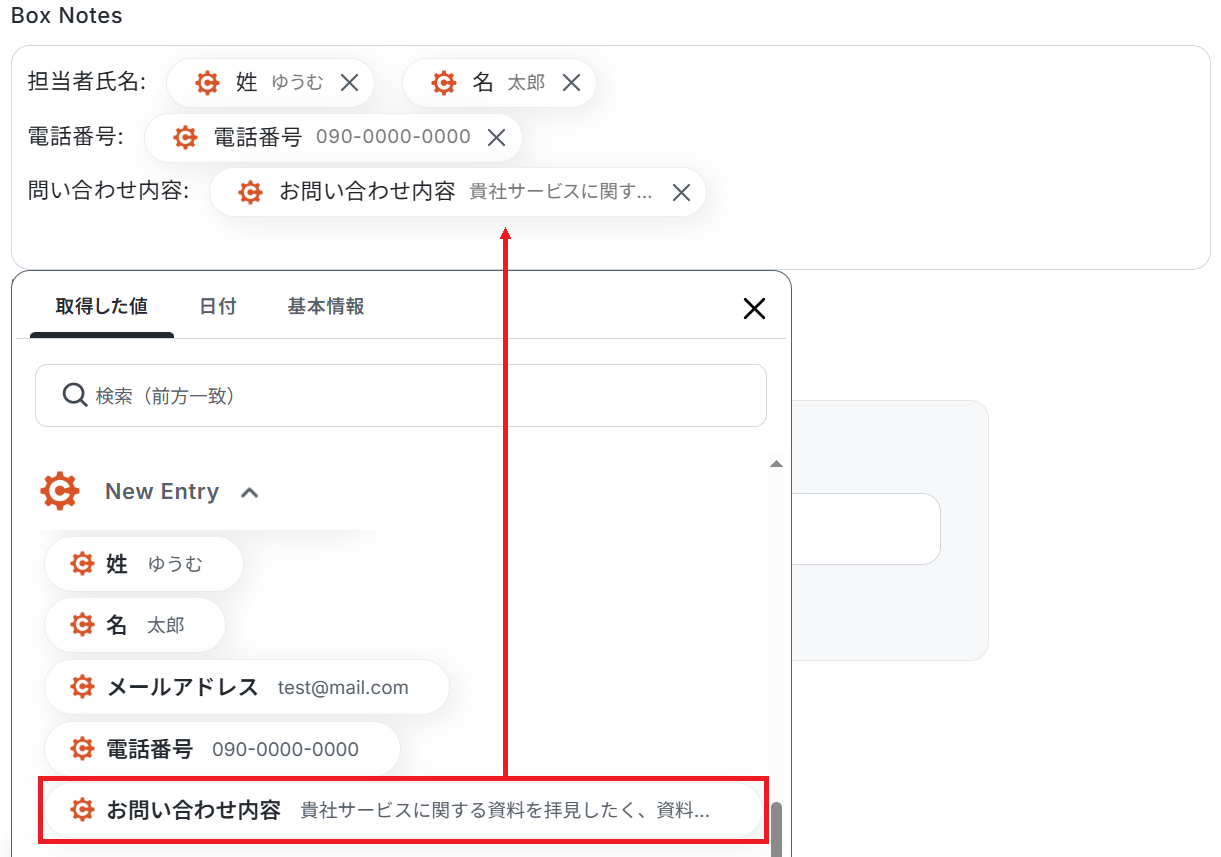Insert 姓 ゆうむ from the New Entry list

coord(144,564)
